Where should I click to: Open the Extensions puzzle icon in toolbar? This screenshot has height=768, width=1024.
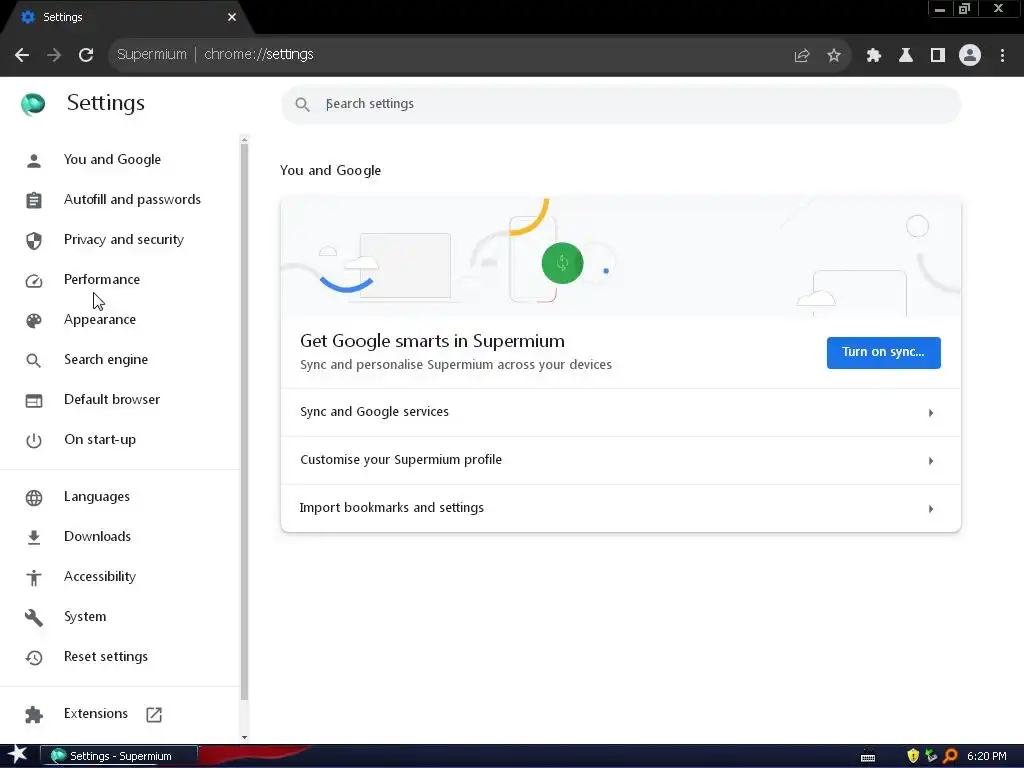(x=874, y=56)
